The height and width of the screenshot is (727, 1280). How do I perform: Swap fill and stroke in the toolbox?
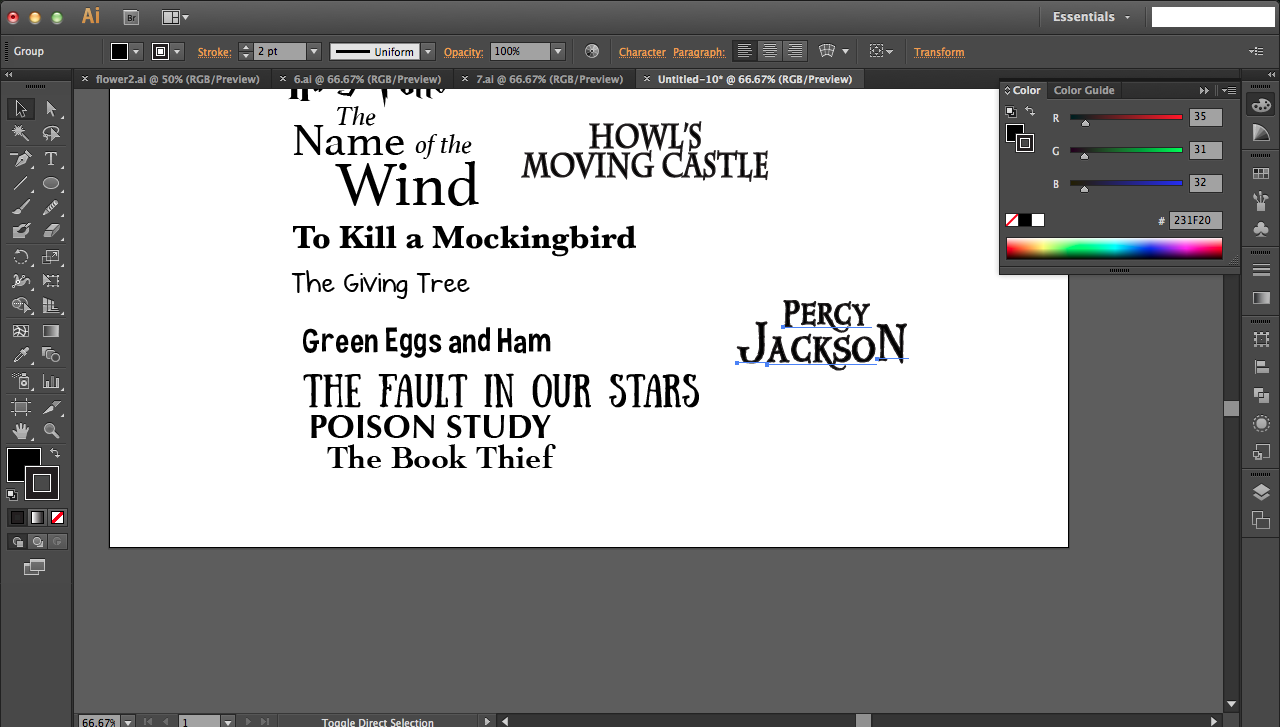(x=55, y=454)
